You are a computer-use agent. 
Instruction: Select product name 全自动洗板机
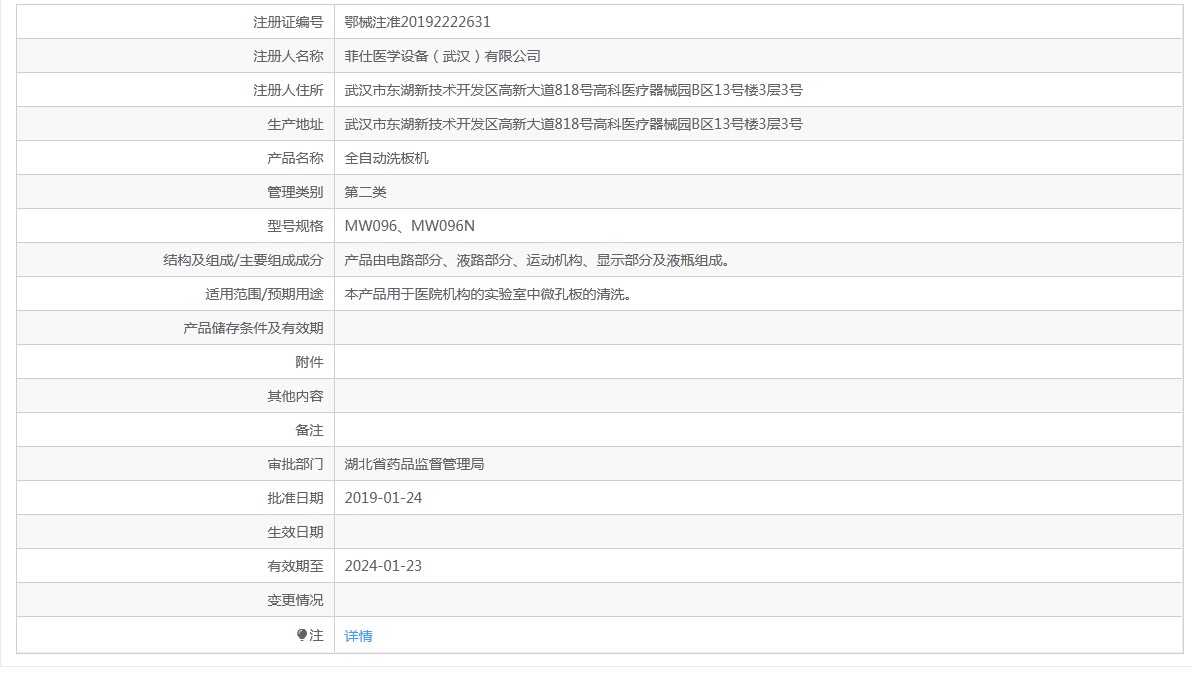tap(386, 158)
